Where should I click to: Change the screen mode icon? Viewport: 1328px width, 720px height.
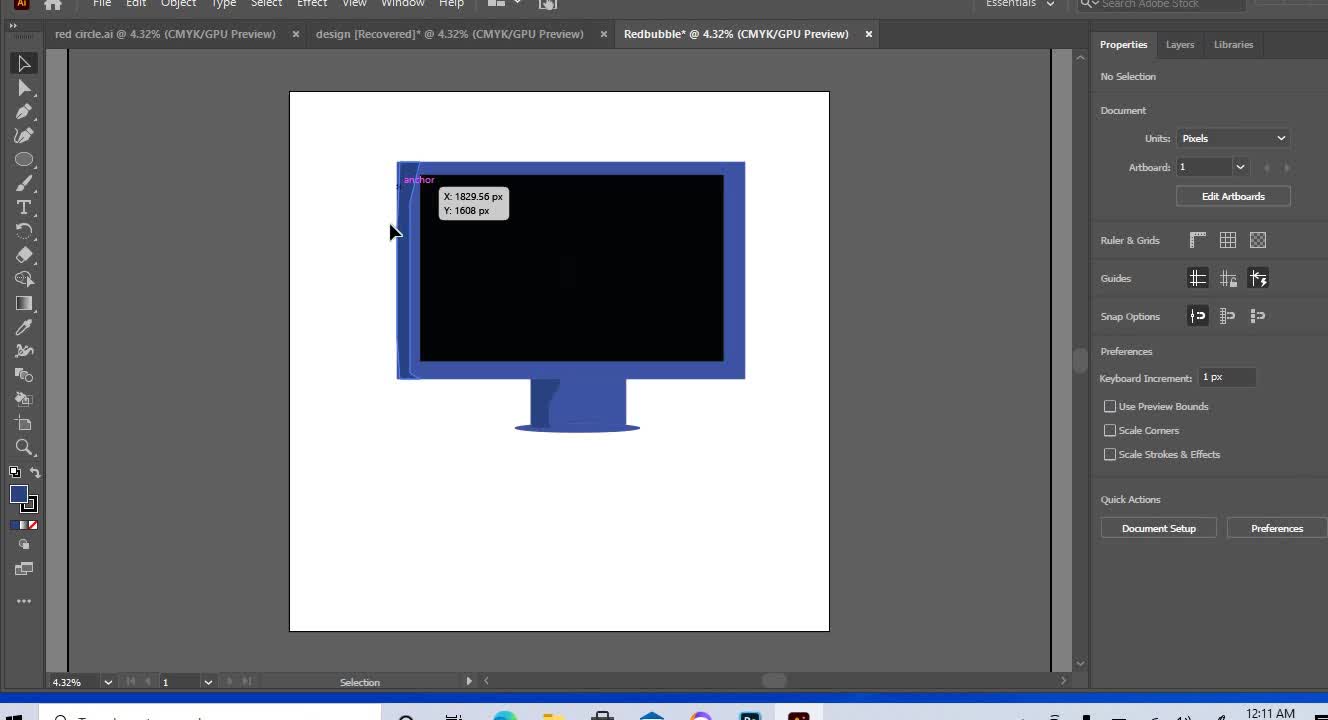click(x=24, y=569)
